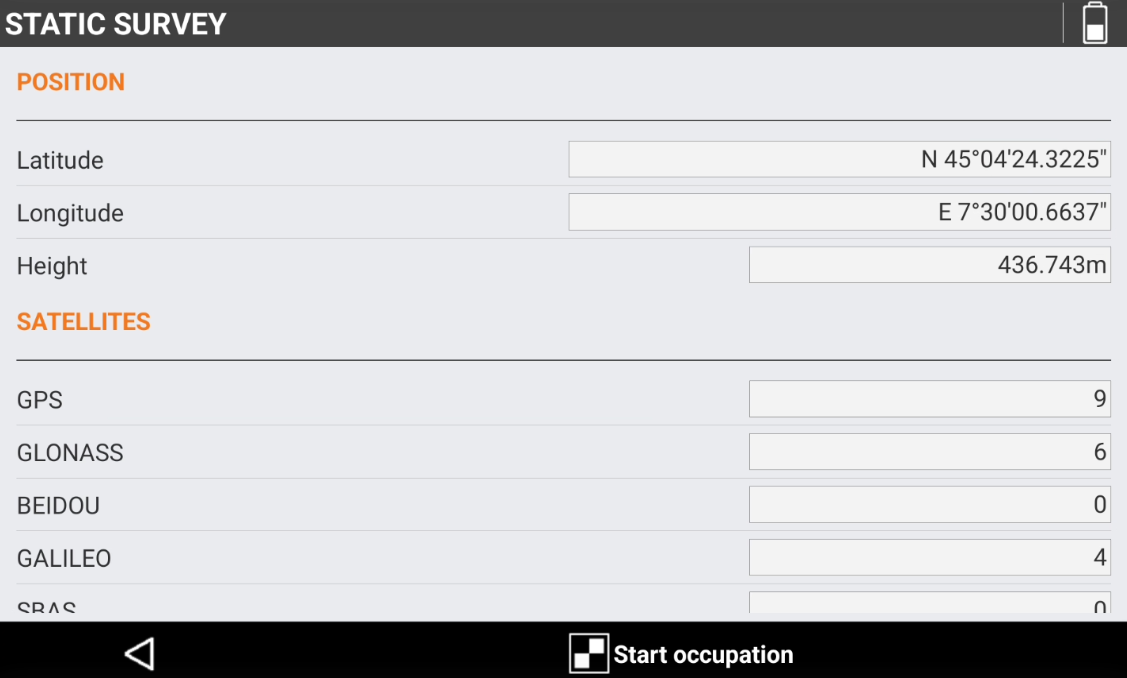Viewport: 1127px width, 678px height.
Task: Tap the SATELLITES section header
Action: click(84, 322)
